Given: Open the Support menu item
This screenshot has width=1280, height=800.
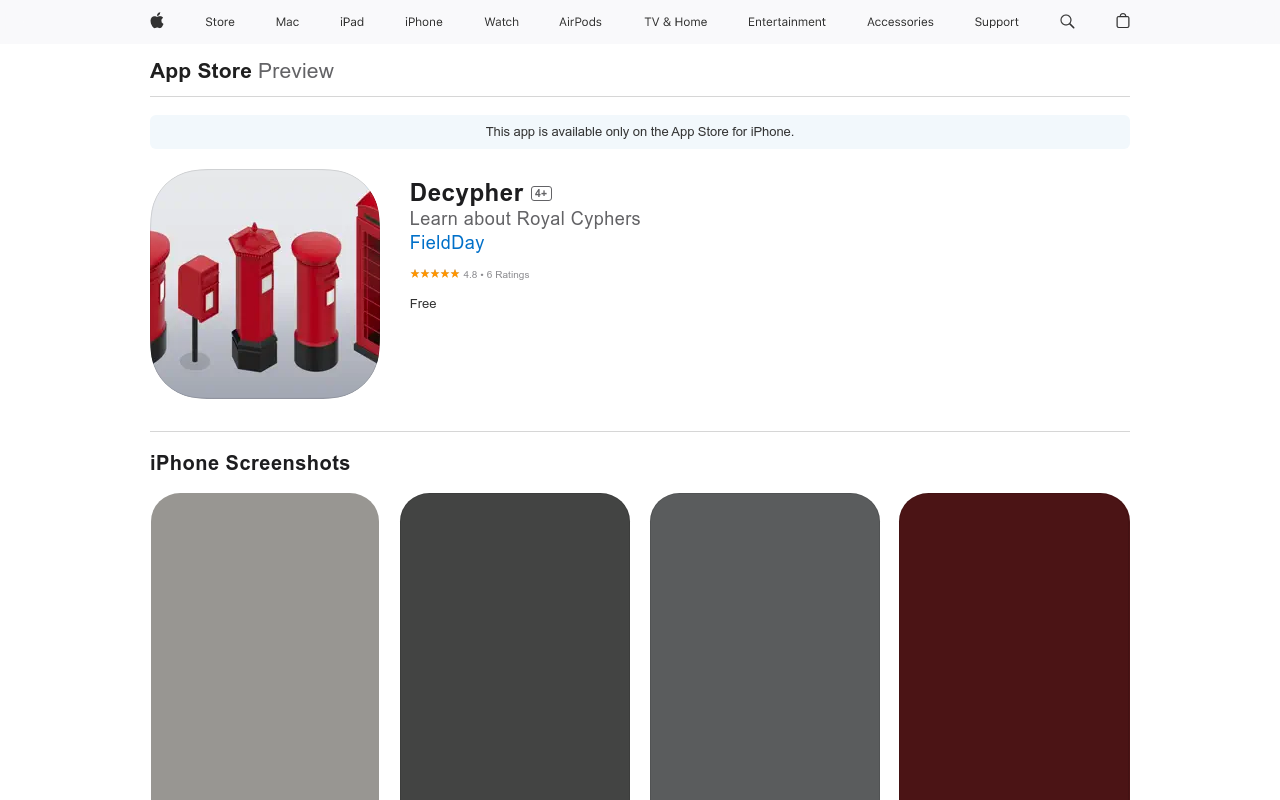Looking at the screenshot, I should point(996,22).
